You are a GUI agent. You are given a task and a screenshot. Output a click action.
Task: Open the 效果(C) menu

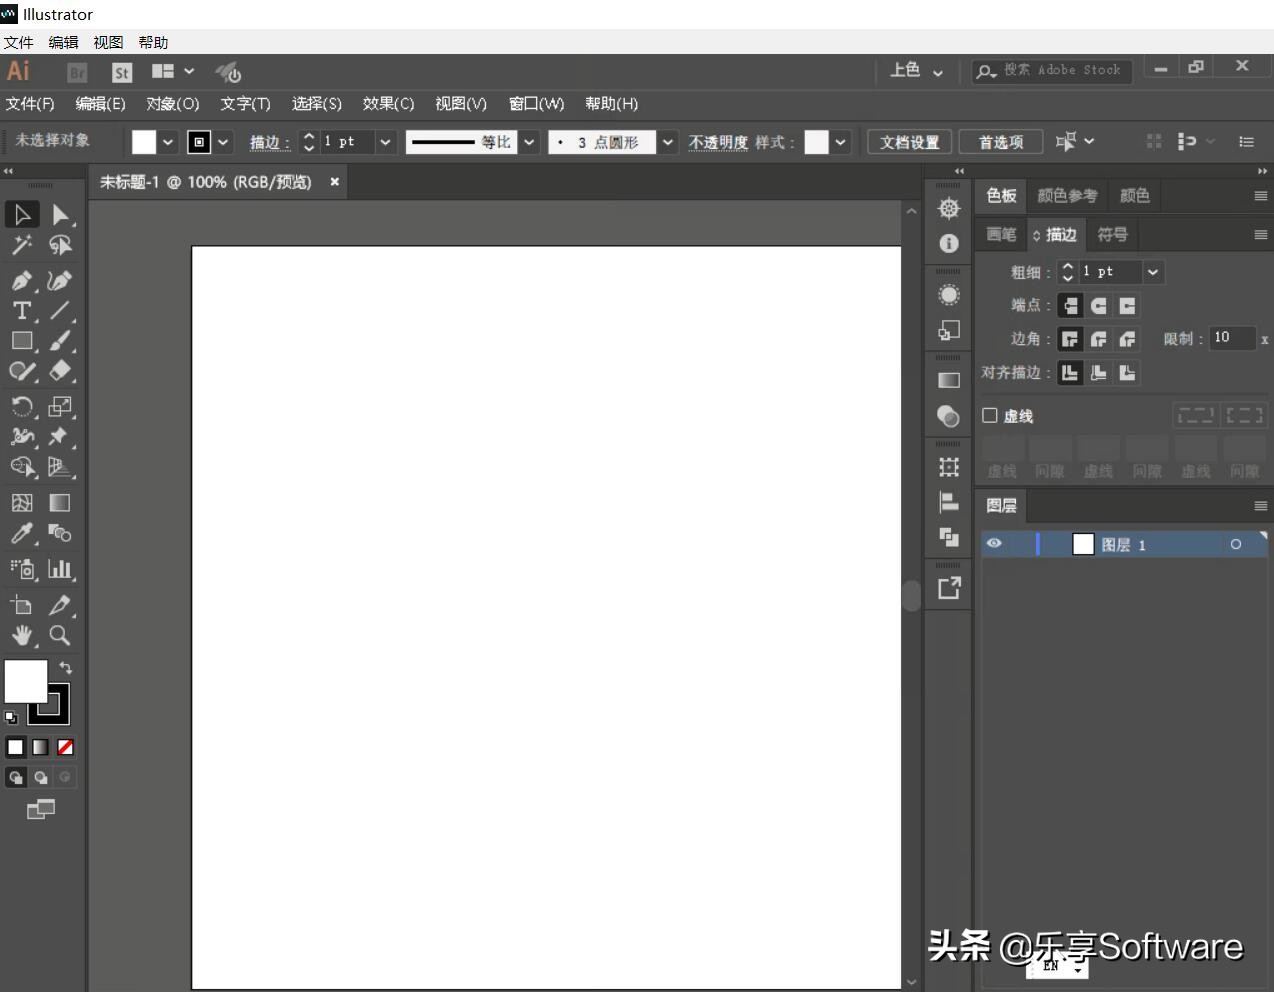tap(389, 103)
